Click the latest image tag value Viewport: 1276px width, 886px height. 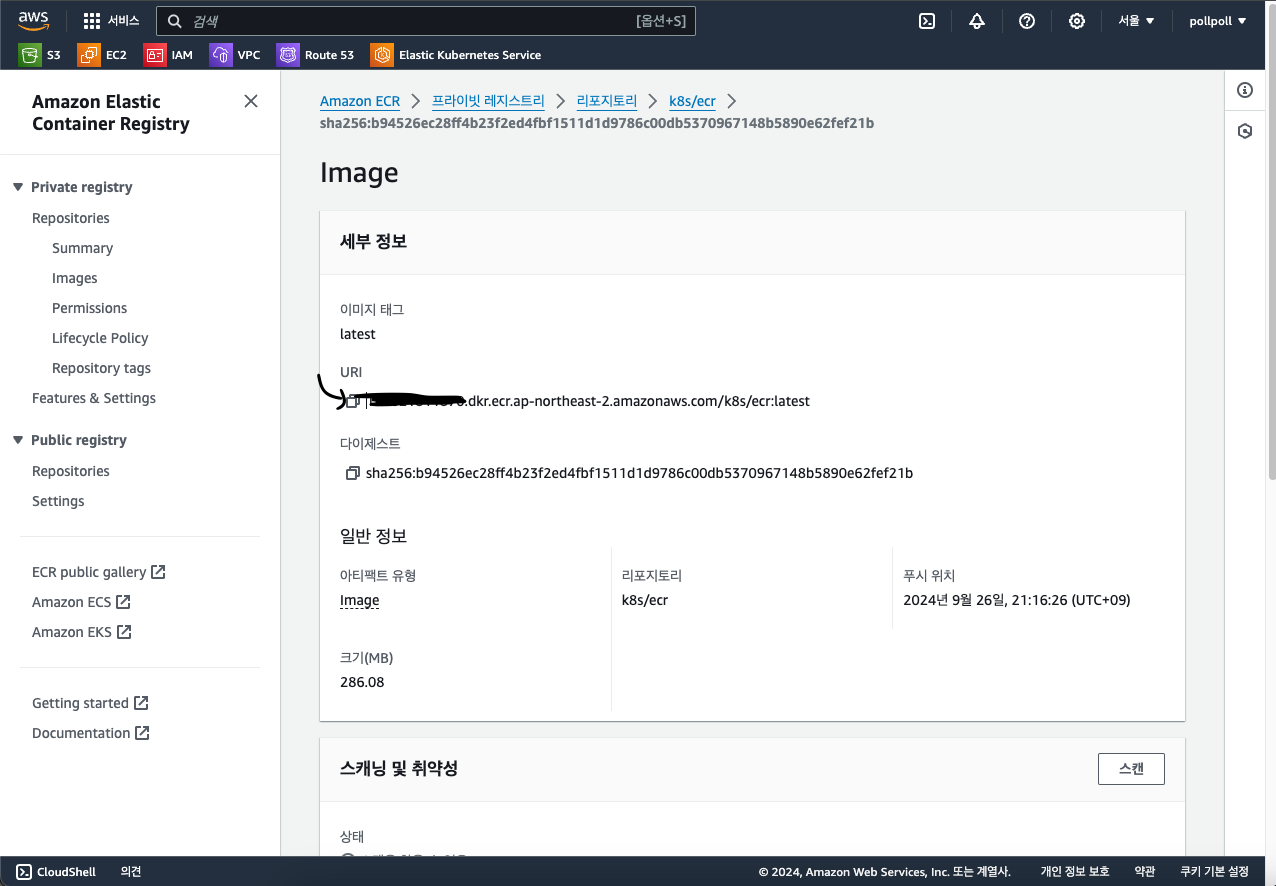358,334
